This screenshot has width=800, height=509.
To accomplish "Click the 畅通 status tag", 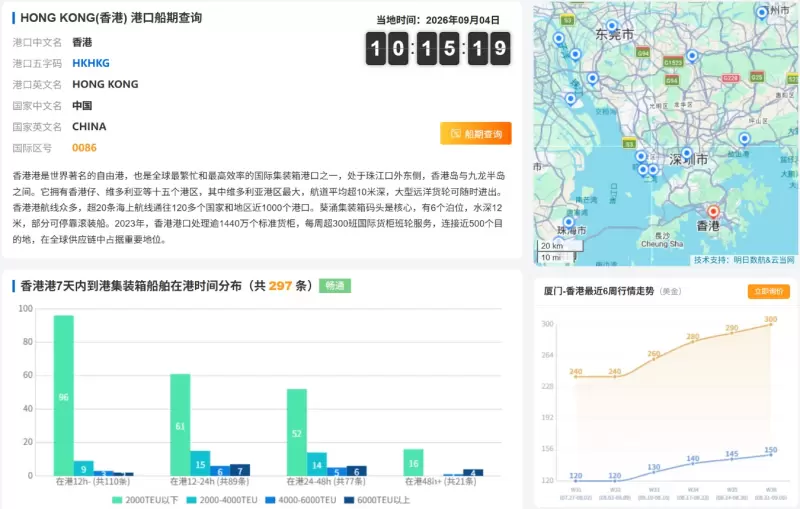I will click(x=335, y=286).
